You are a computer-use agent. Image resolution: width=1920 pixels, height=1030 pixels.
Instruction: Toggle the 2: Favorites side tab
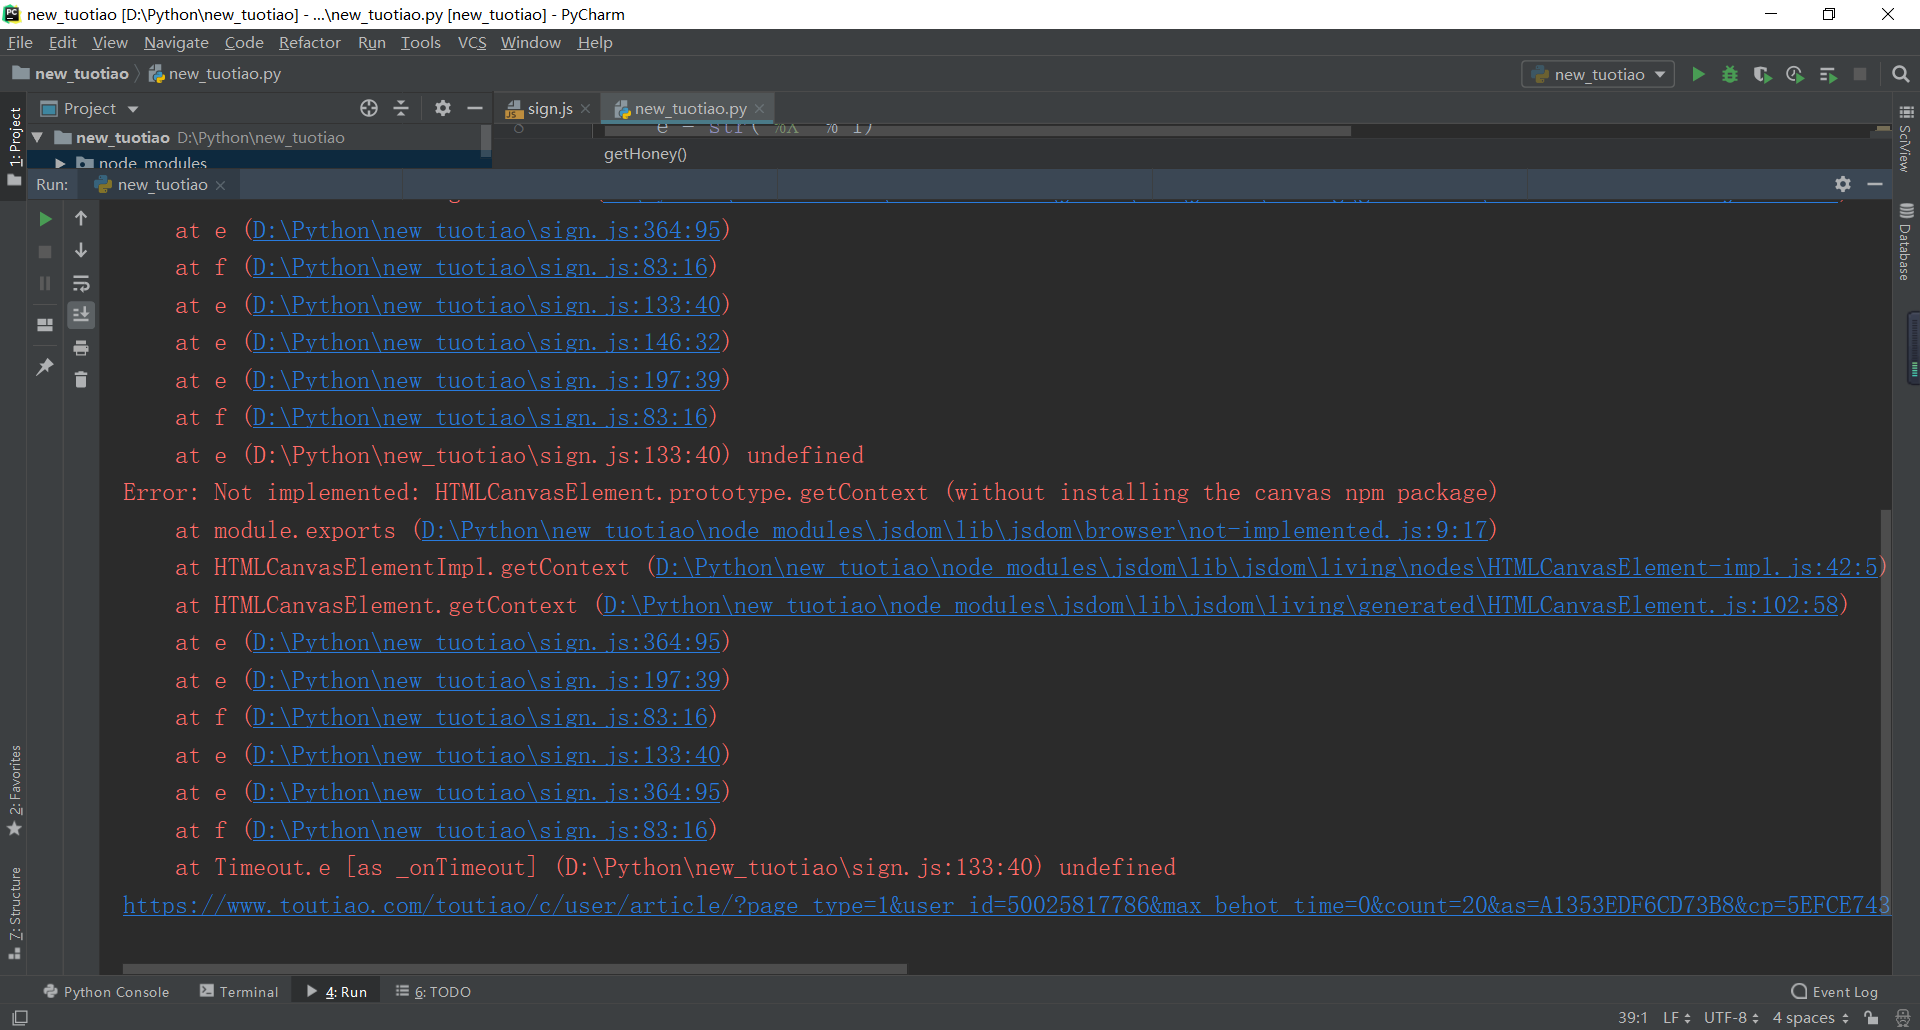point(14,790)
